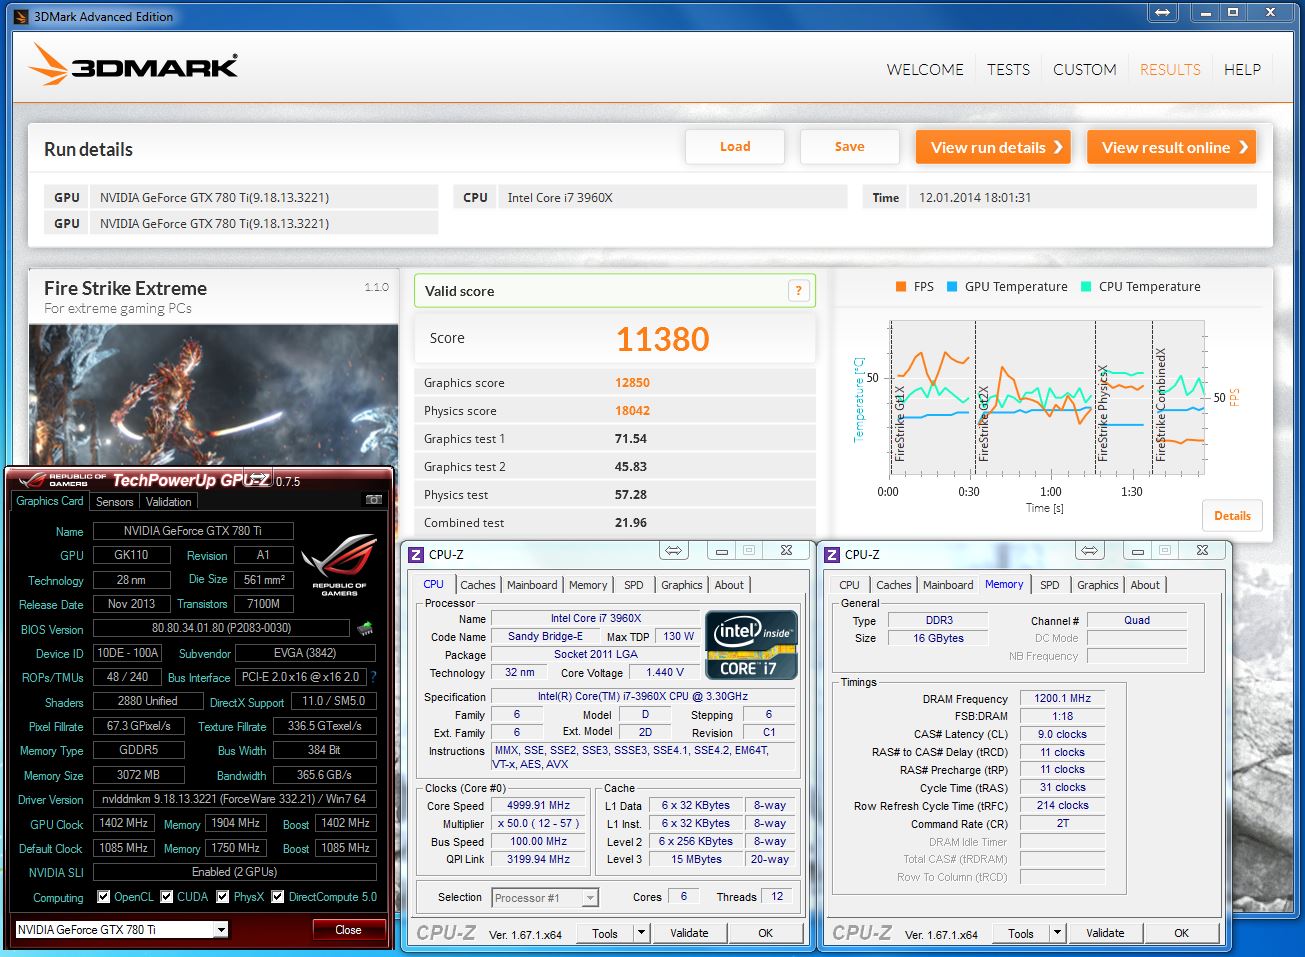This screenshot has height=957, width=1305.
Task: Select the Graphics Card tab in GPU-Z
Action: point(50,501)
